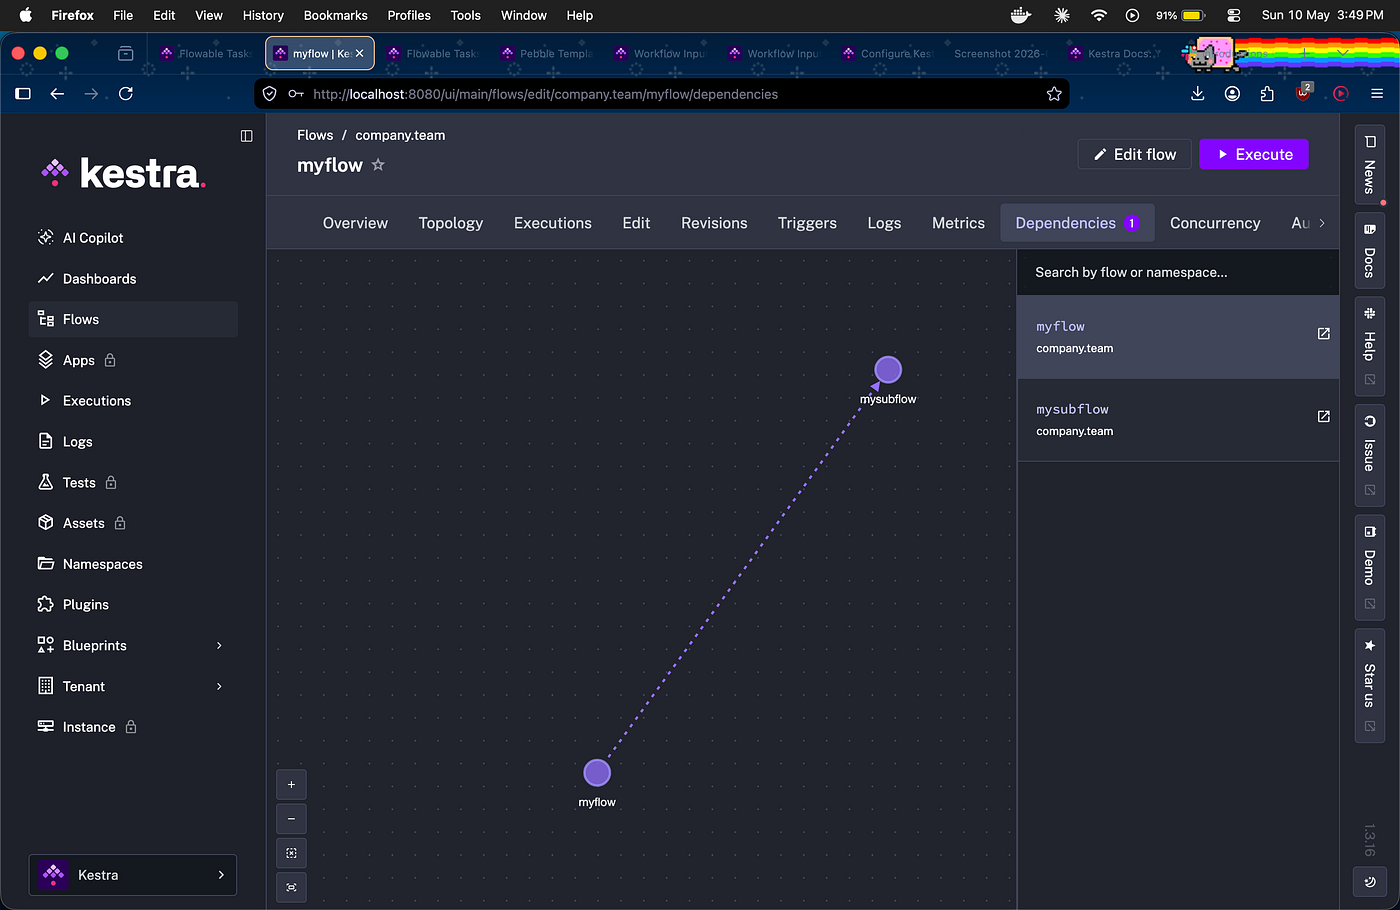Open the Concurrency tab
Viewport: 1400px width, 910px height.
pyautogui.click(x=1215, y=223)
